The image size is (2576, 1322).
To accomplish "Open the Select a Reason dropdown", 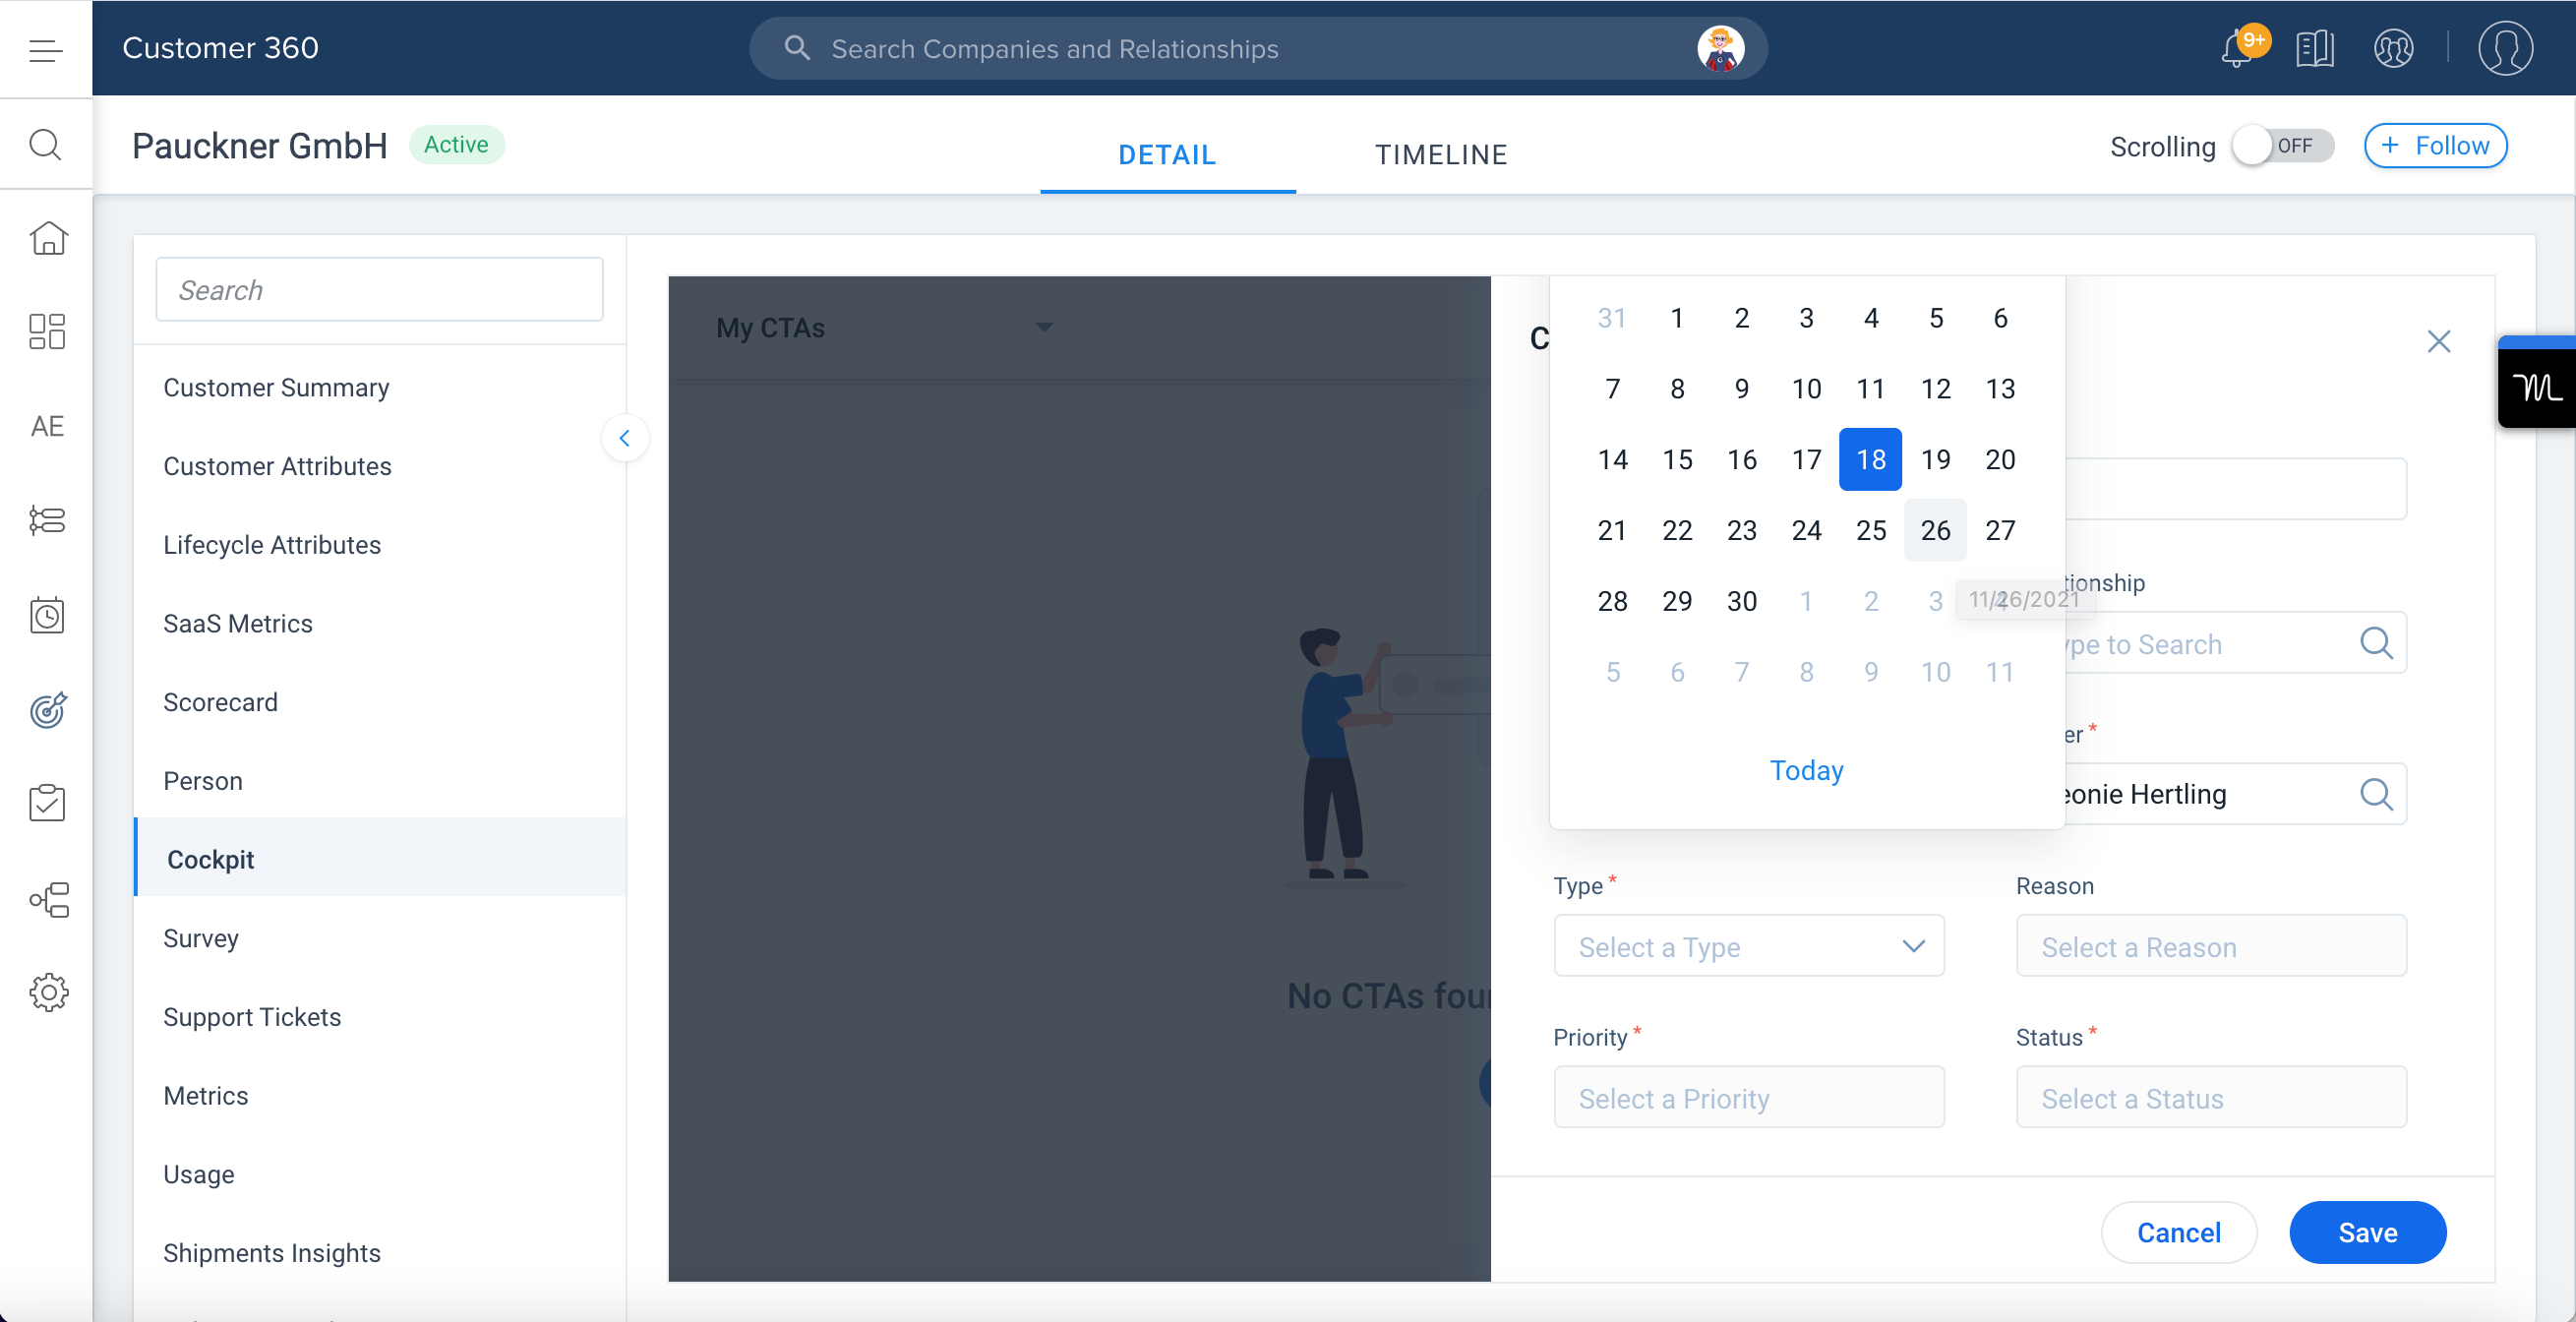I will pos(2211,946).
